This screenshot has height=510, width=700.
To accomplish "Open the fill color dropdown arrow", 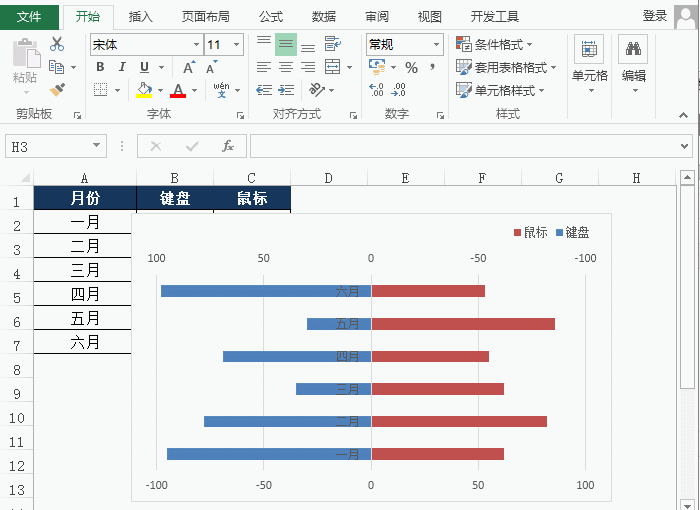I will click(x=160, y=90).
